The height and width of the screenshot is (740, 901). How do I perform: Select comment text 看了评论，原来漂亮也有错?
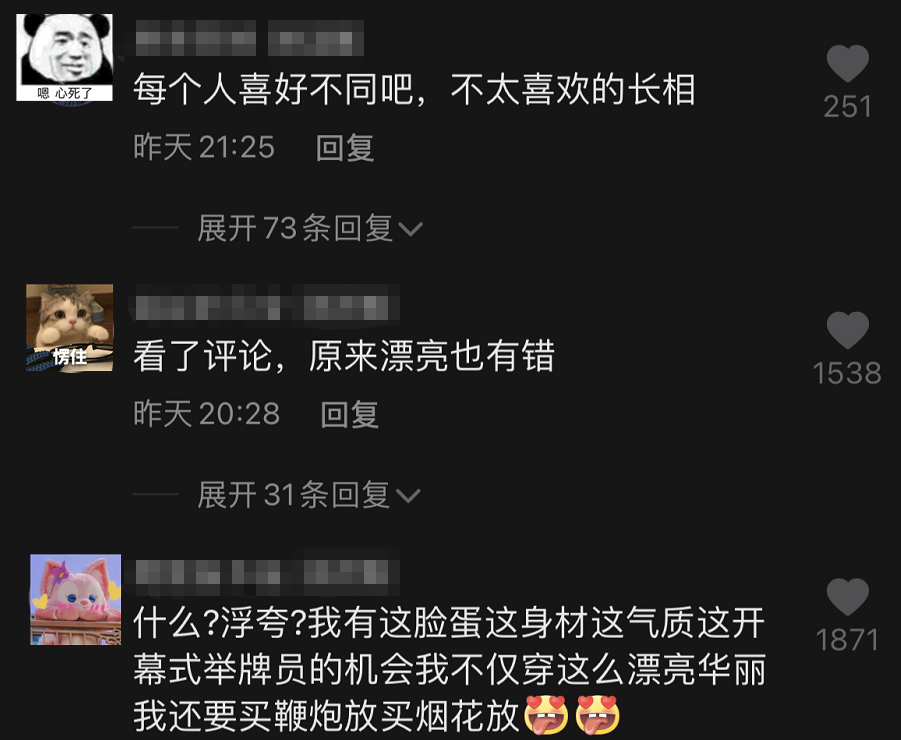(344, 356)
